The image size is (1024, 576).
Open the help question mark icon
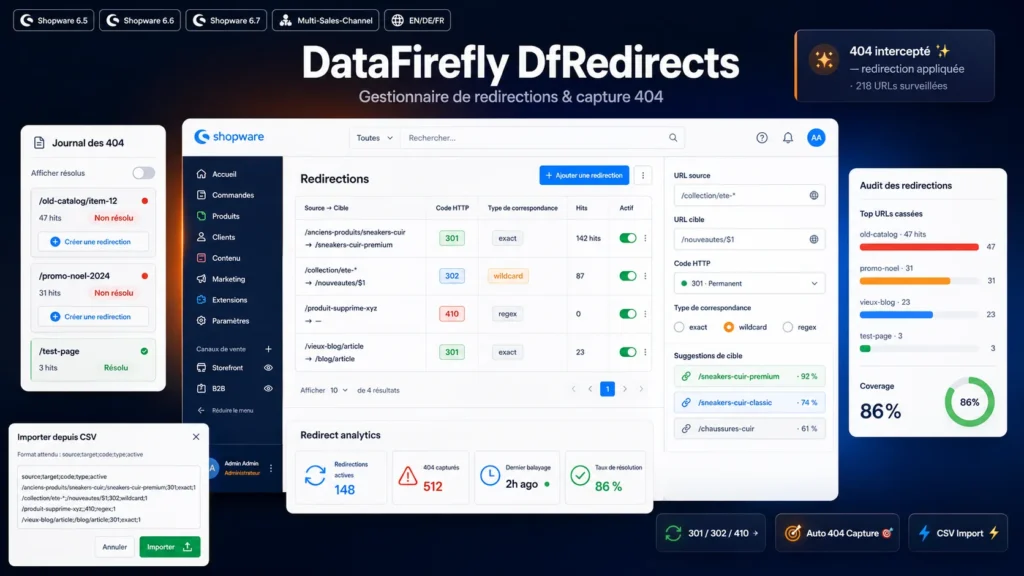[761, 138]
